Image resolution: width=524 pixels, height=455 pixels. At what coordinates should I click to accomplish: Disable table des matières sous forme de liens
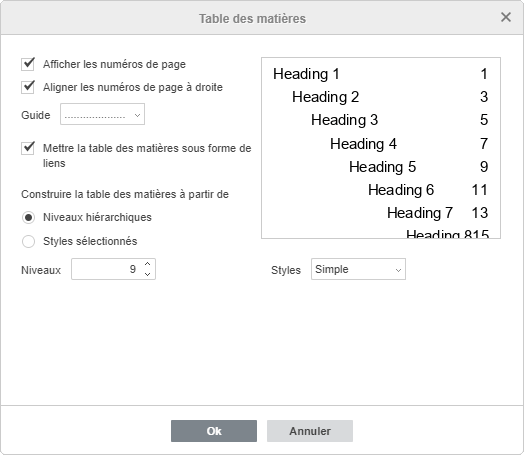pyautogui.click(x=28, y=148)
